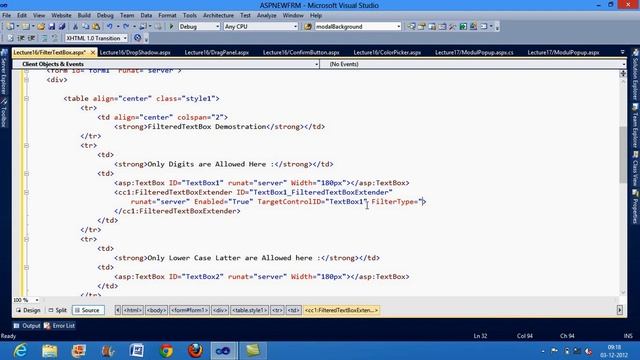Switch editor to Design view
The image size is (640, 360).
coord(28,310)
